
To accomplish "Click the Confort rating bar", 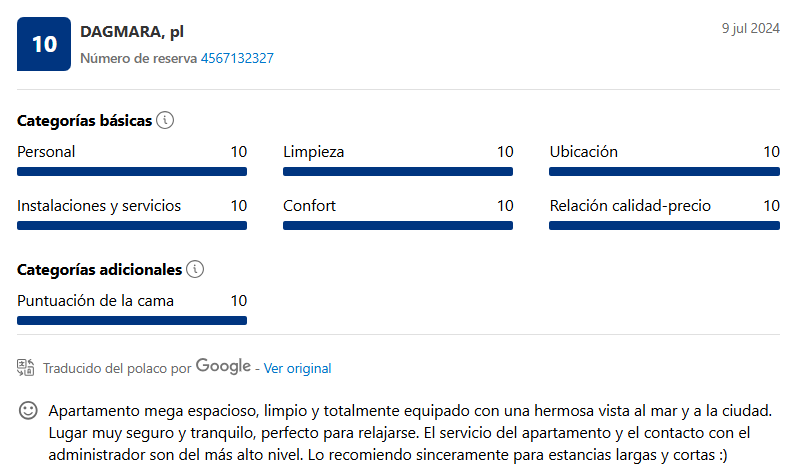I will (x=398, y=226).
